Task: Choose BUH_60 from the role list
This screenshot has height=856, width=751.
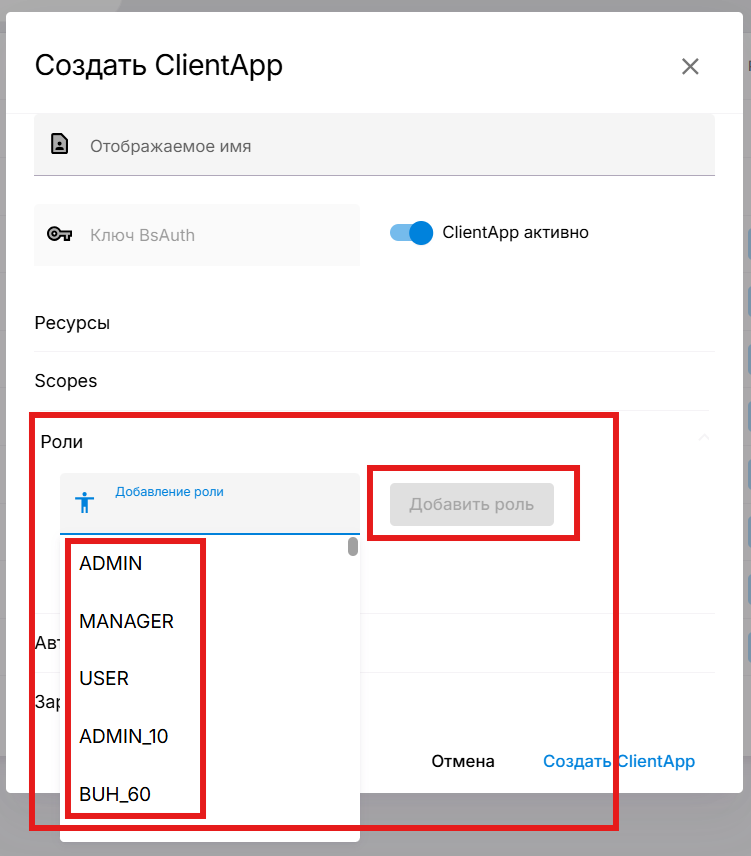Action: click(x=115, y=795)
